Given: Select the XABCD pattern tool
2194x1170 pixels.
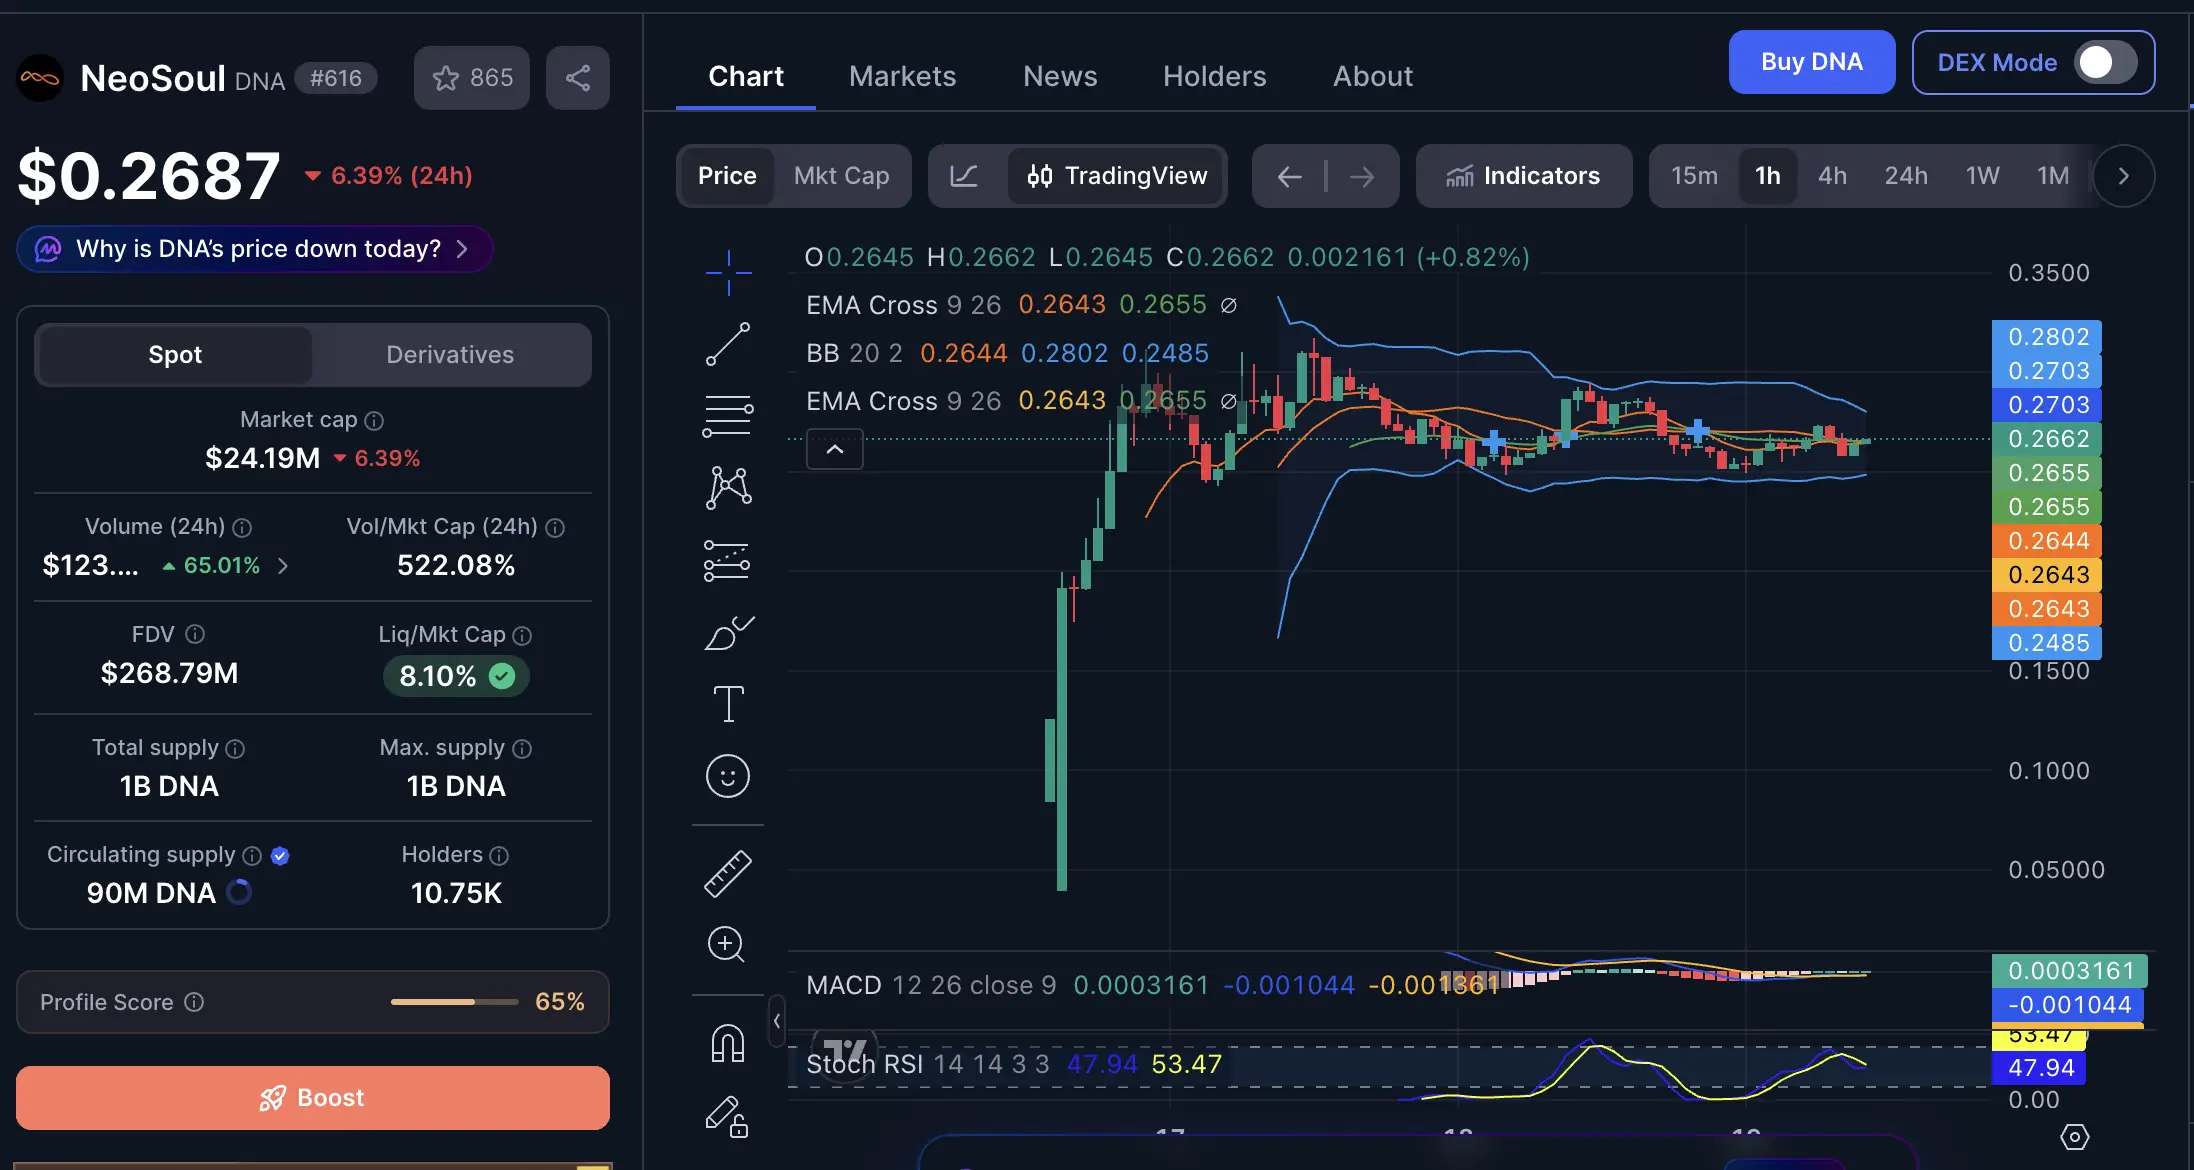Looking at the screenshot, I should [728, 488].
